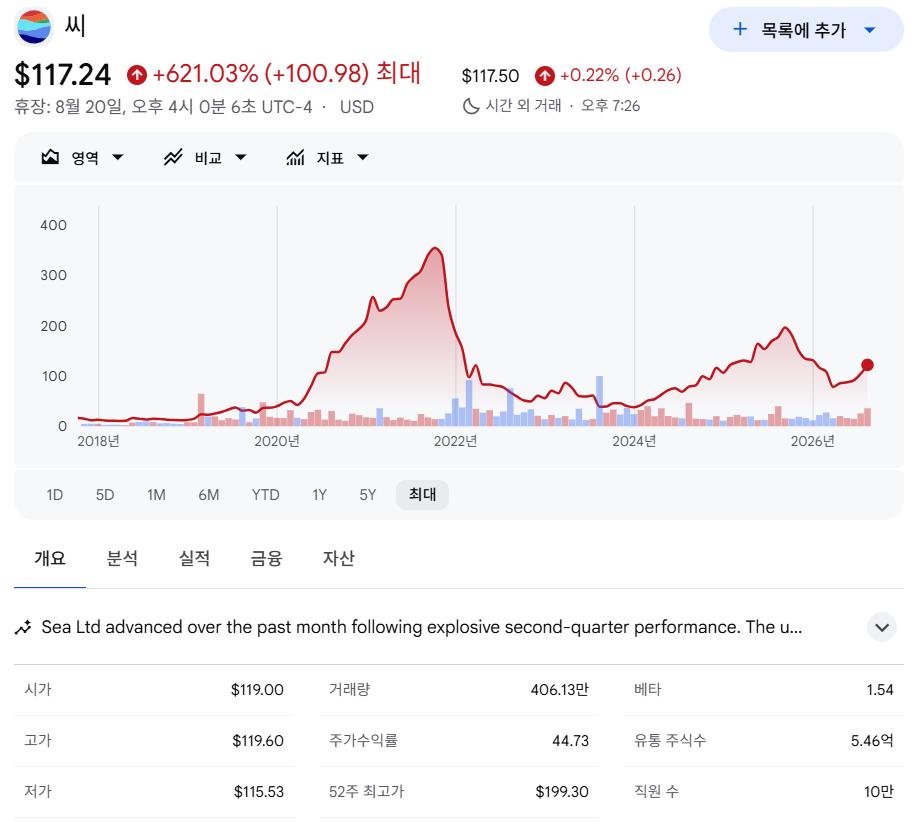Select the 5D time range
Image resolution: width=920 pixels, height=822 pixels.
(x=105, y=495)
